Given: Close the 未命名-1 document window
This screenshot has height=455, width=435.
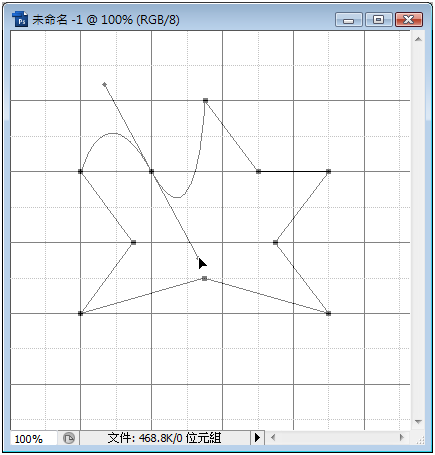Looking at the screenshot, I should tap(409, 20).
